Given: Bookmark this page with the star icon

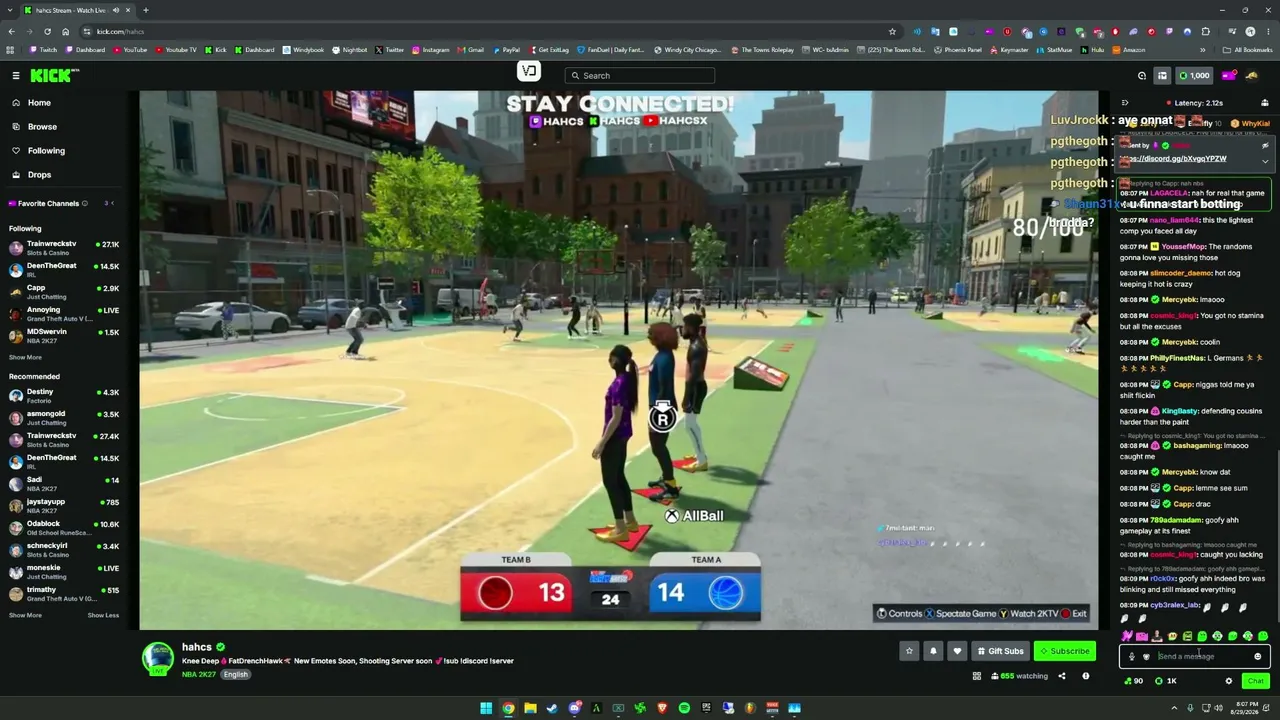Looking at the screenshot, I should click(892, 31).
